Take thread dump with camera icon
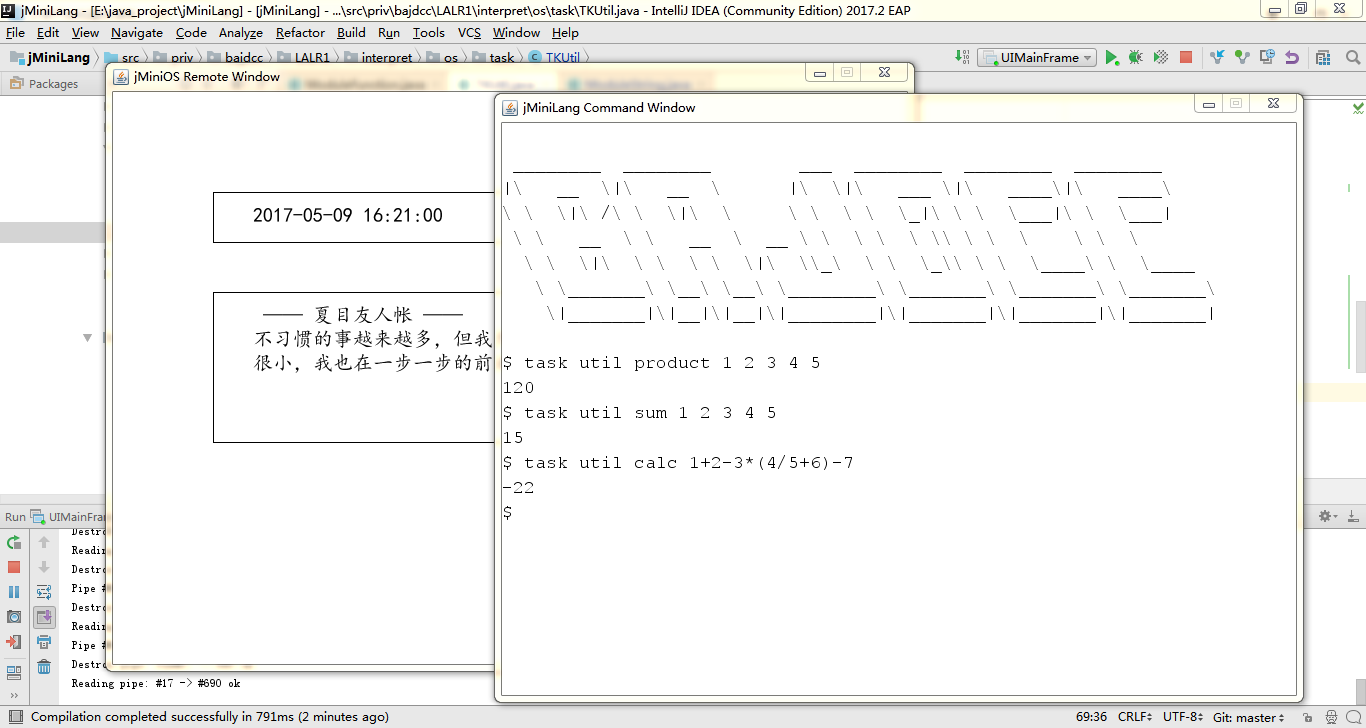The image size is (1366, 728). [14, 615]
